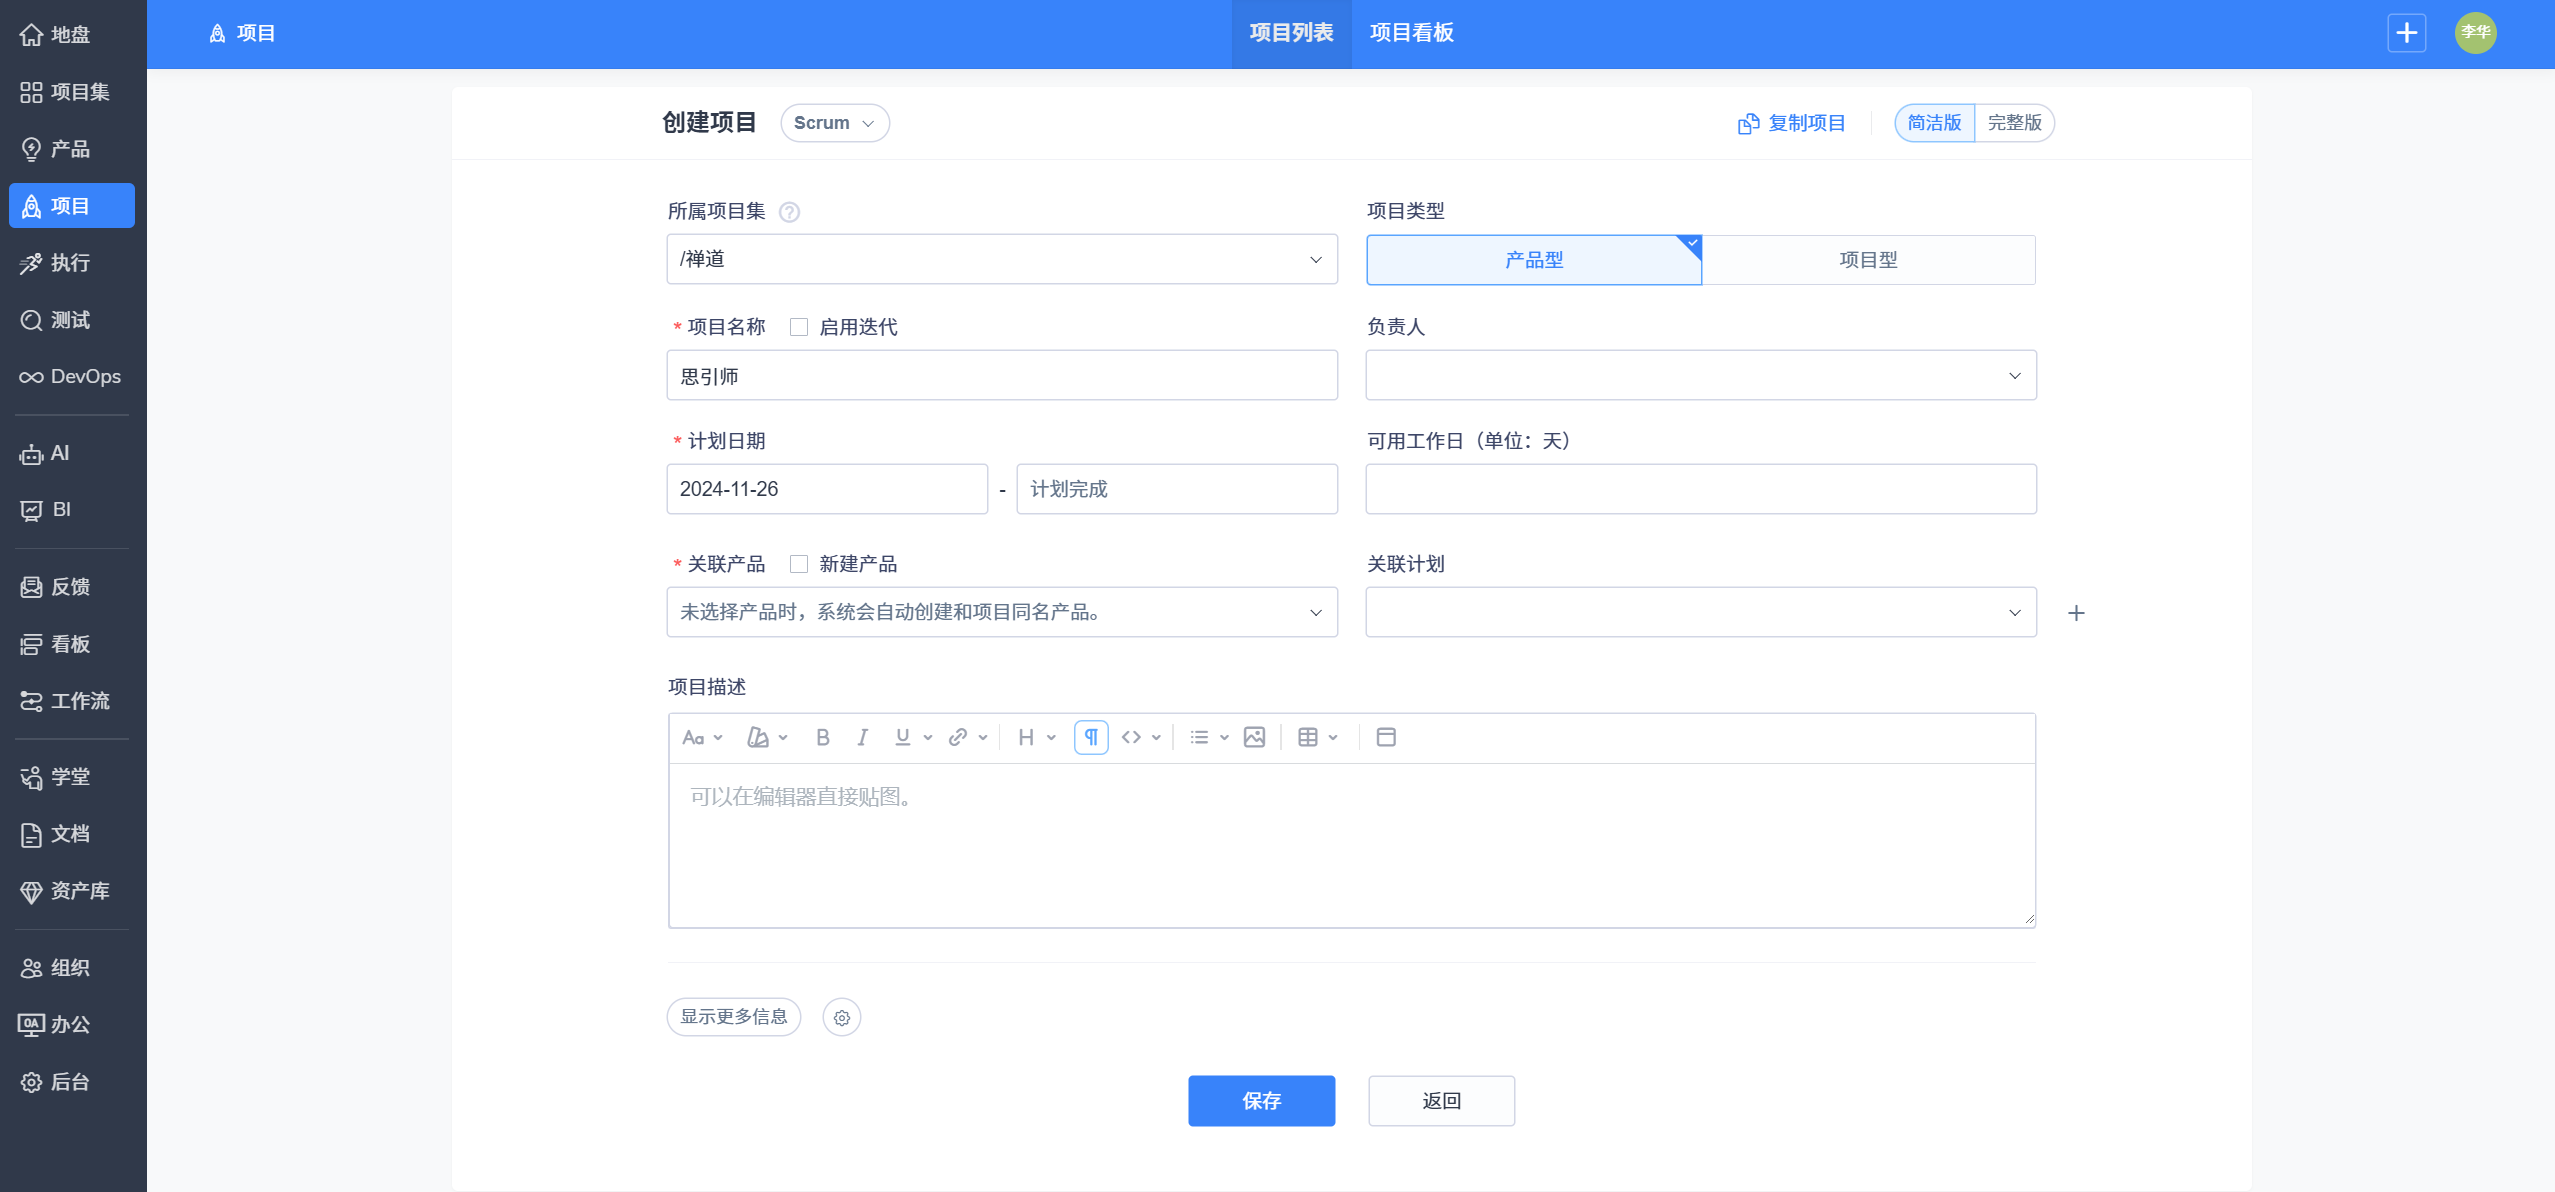Open the 所属项目集 dropdown showing /禅道
This screenshot has height=1192, width=2555.
click(1001, 260)
